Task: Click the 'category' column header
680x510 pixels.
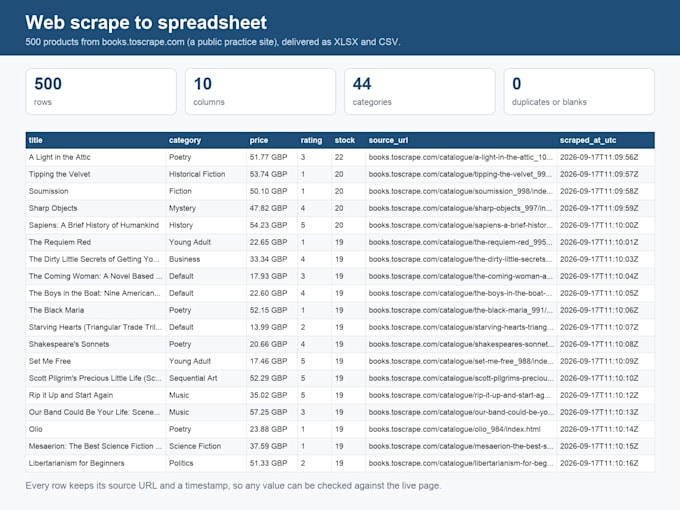Action: click(185, 140)
